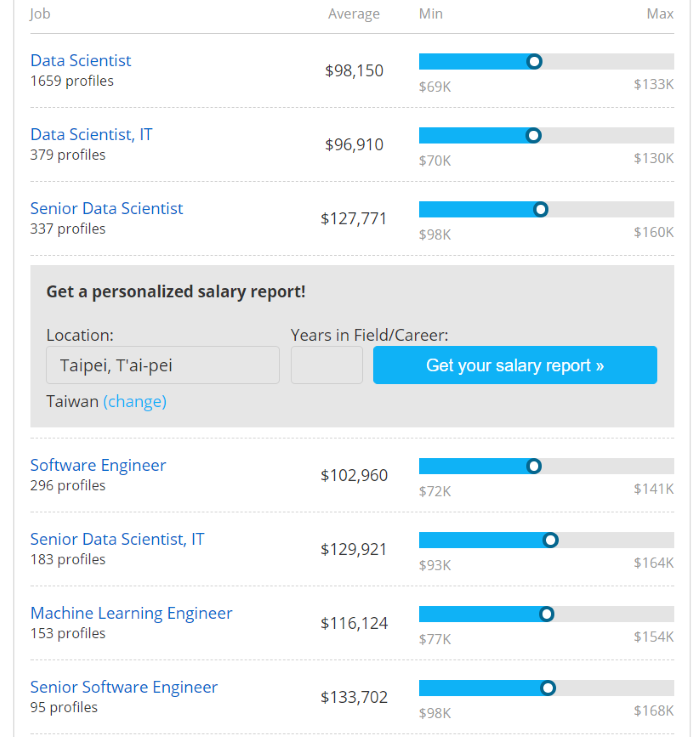Click the Senior Data Scientist salary marker

[541, 210]
